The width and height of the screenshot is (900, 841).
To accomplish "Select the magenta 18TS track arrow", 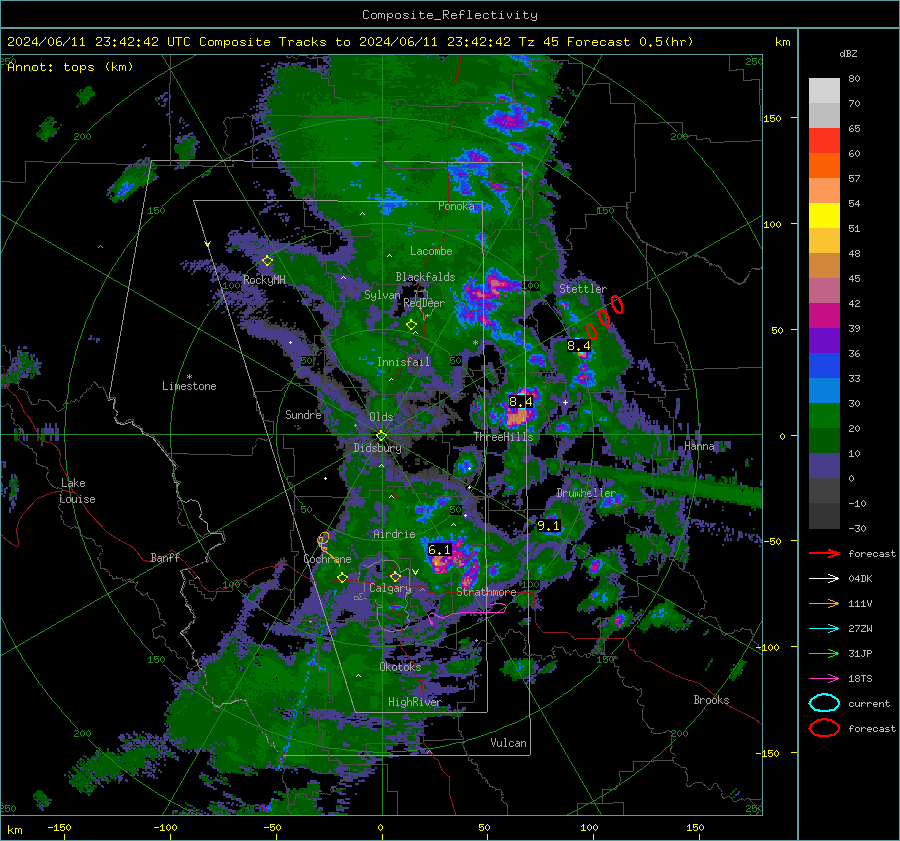I will (x=824, y=679).
